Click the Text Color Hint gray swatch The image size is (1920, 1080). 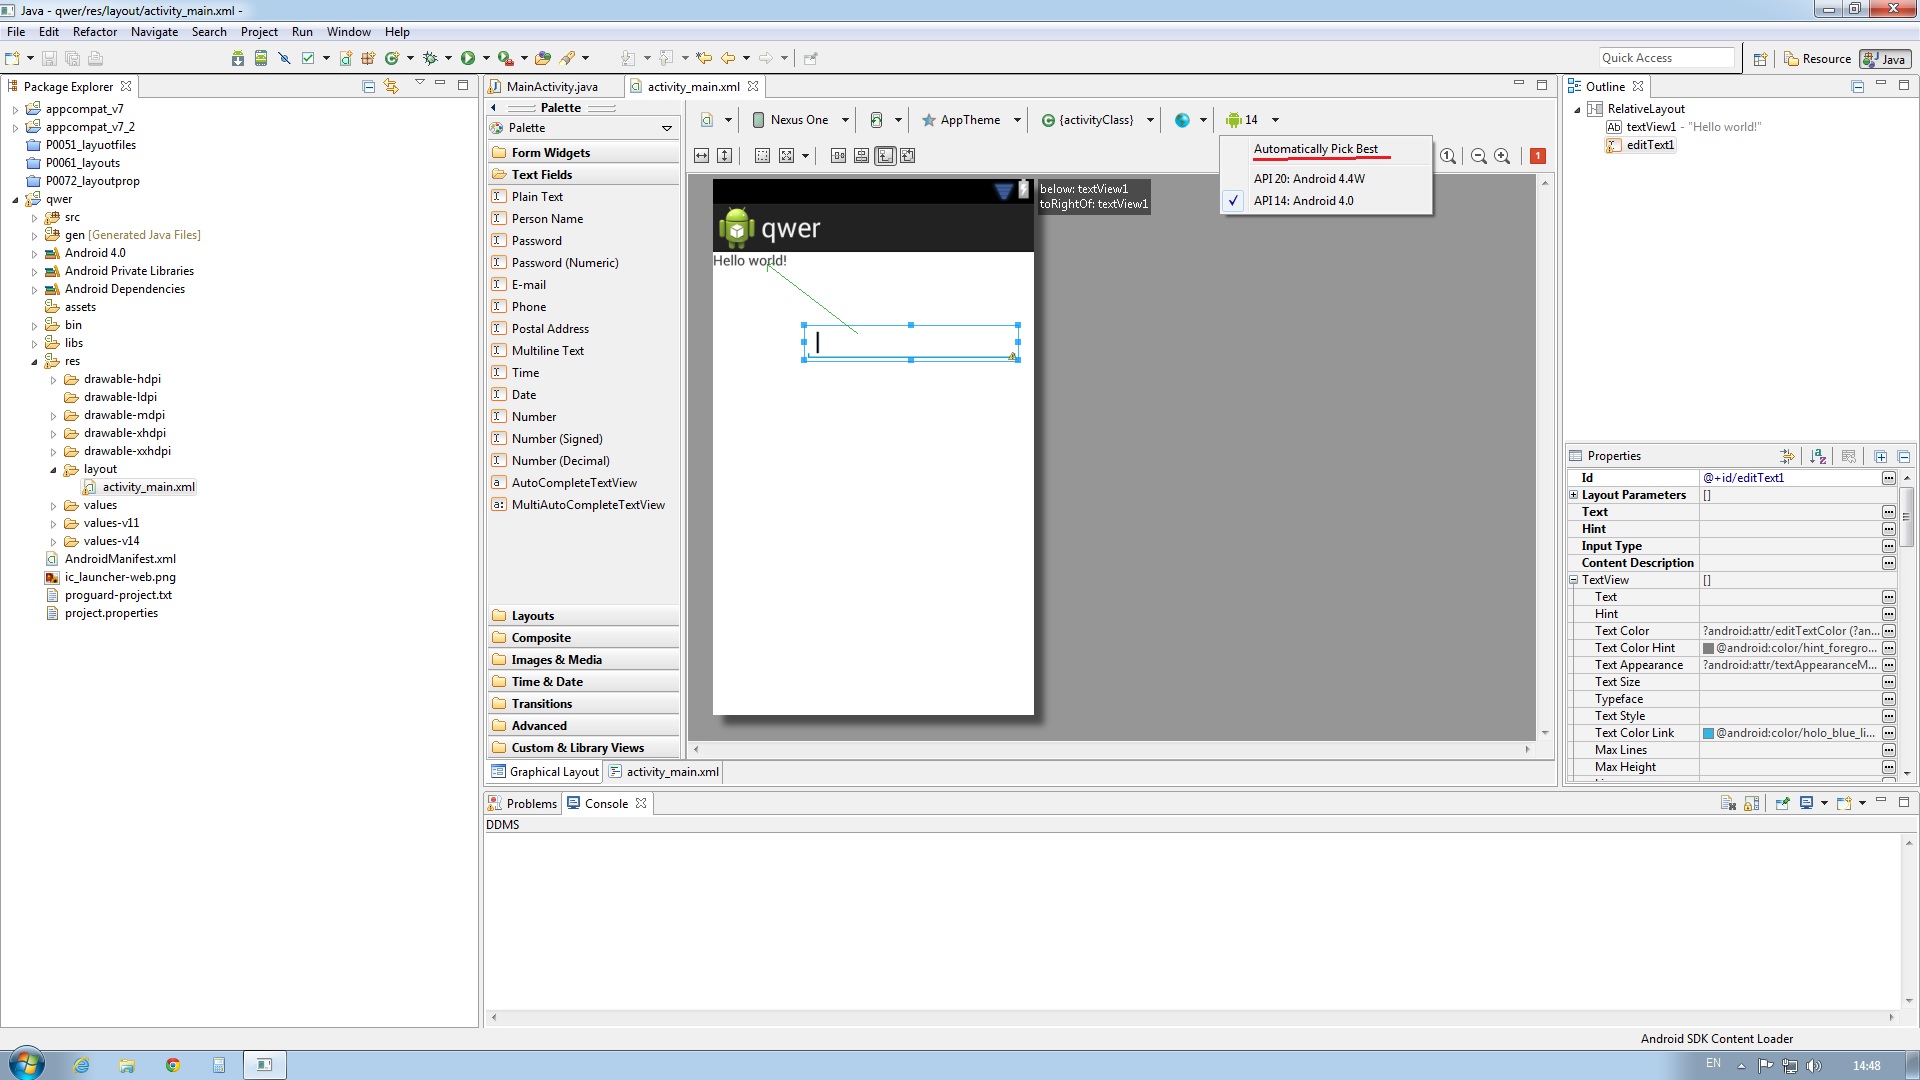1709,649
